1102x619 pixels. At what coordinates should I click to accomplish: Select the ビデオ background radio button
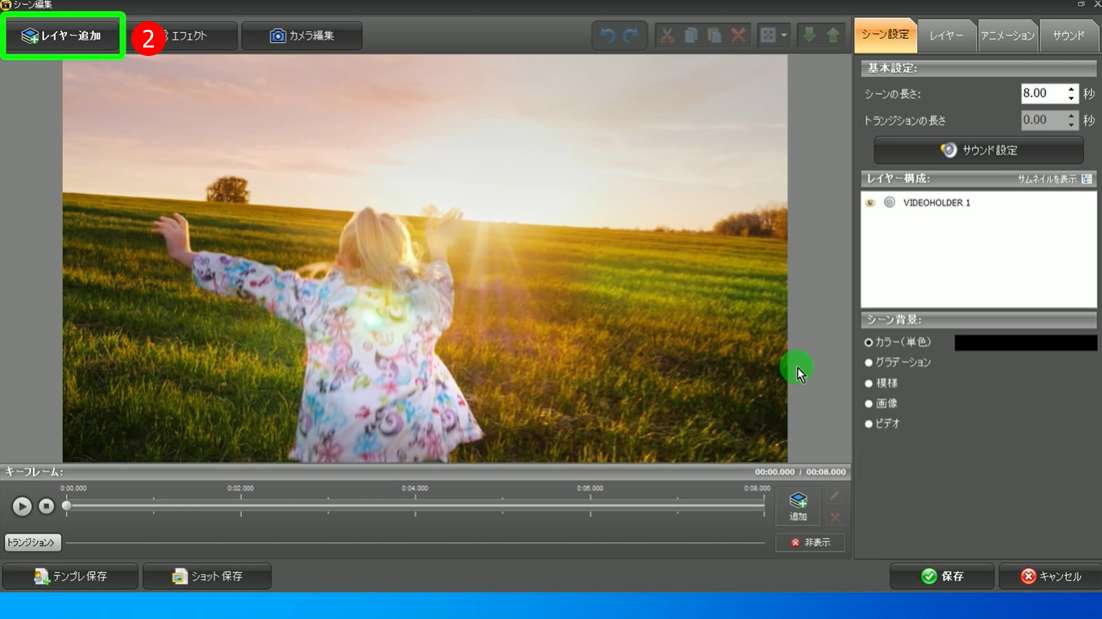coord(869,424)
